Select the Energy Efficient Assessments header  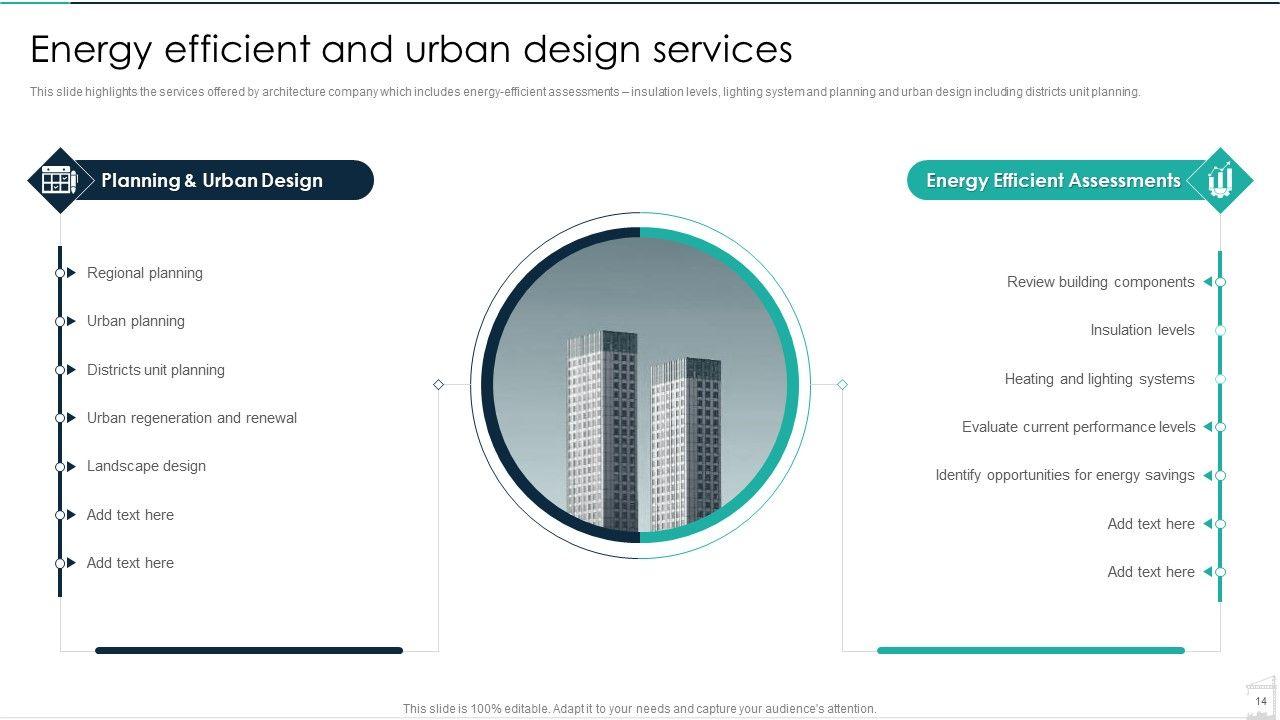coord(1053,181)
